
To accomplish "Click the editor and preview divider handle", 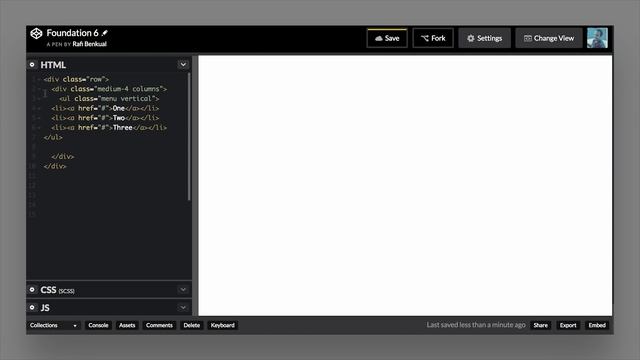I will pos(195,186).
